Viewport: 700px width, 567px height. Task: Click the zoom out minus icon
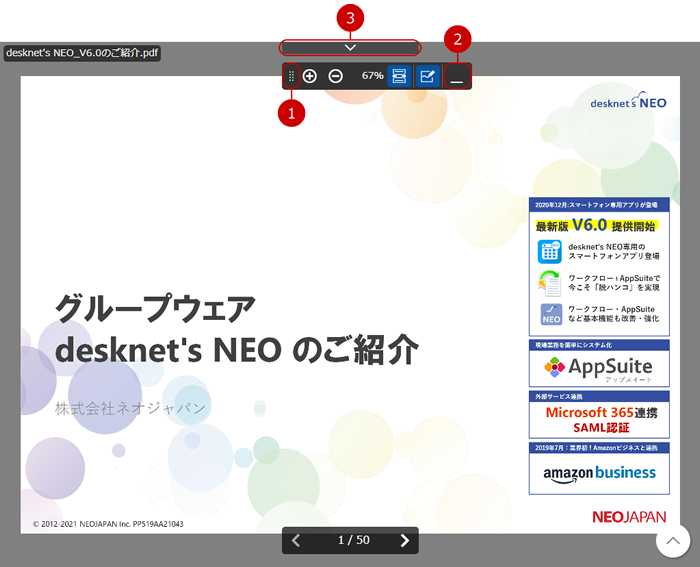pos(336,76)
